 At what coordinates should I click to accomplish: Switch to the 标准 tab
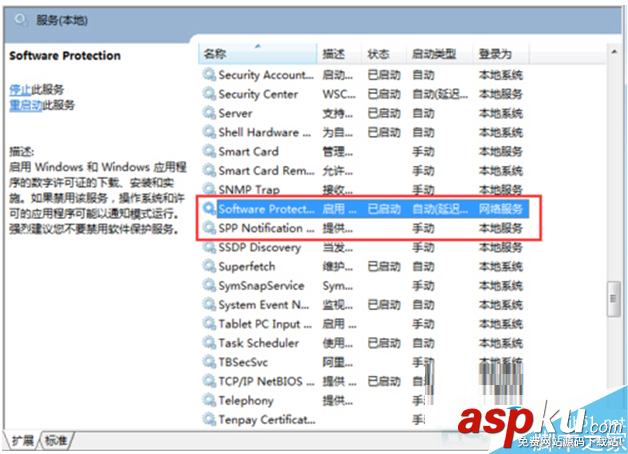click(56, 441)
